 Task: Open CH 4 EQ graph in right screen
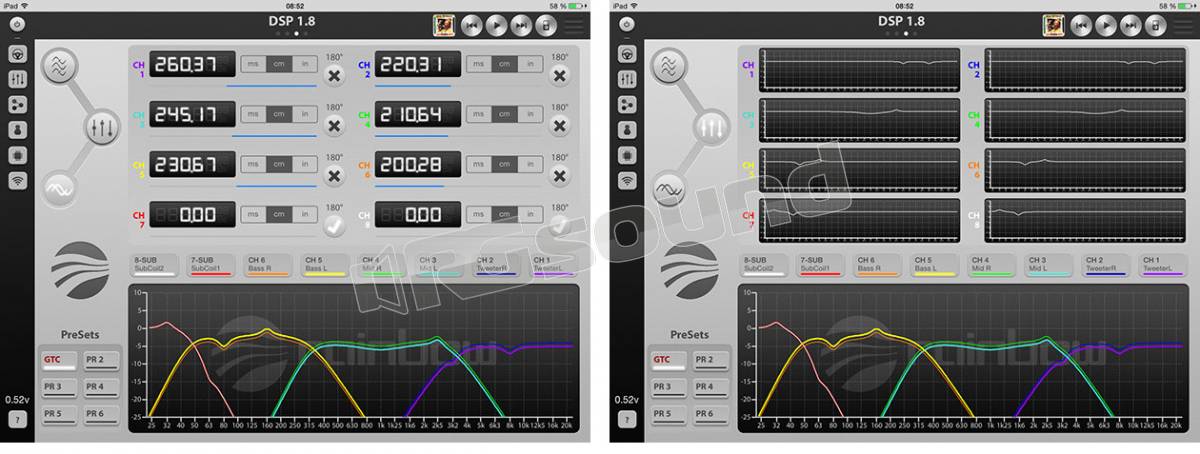[x=1086, y=120]
